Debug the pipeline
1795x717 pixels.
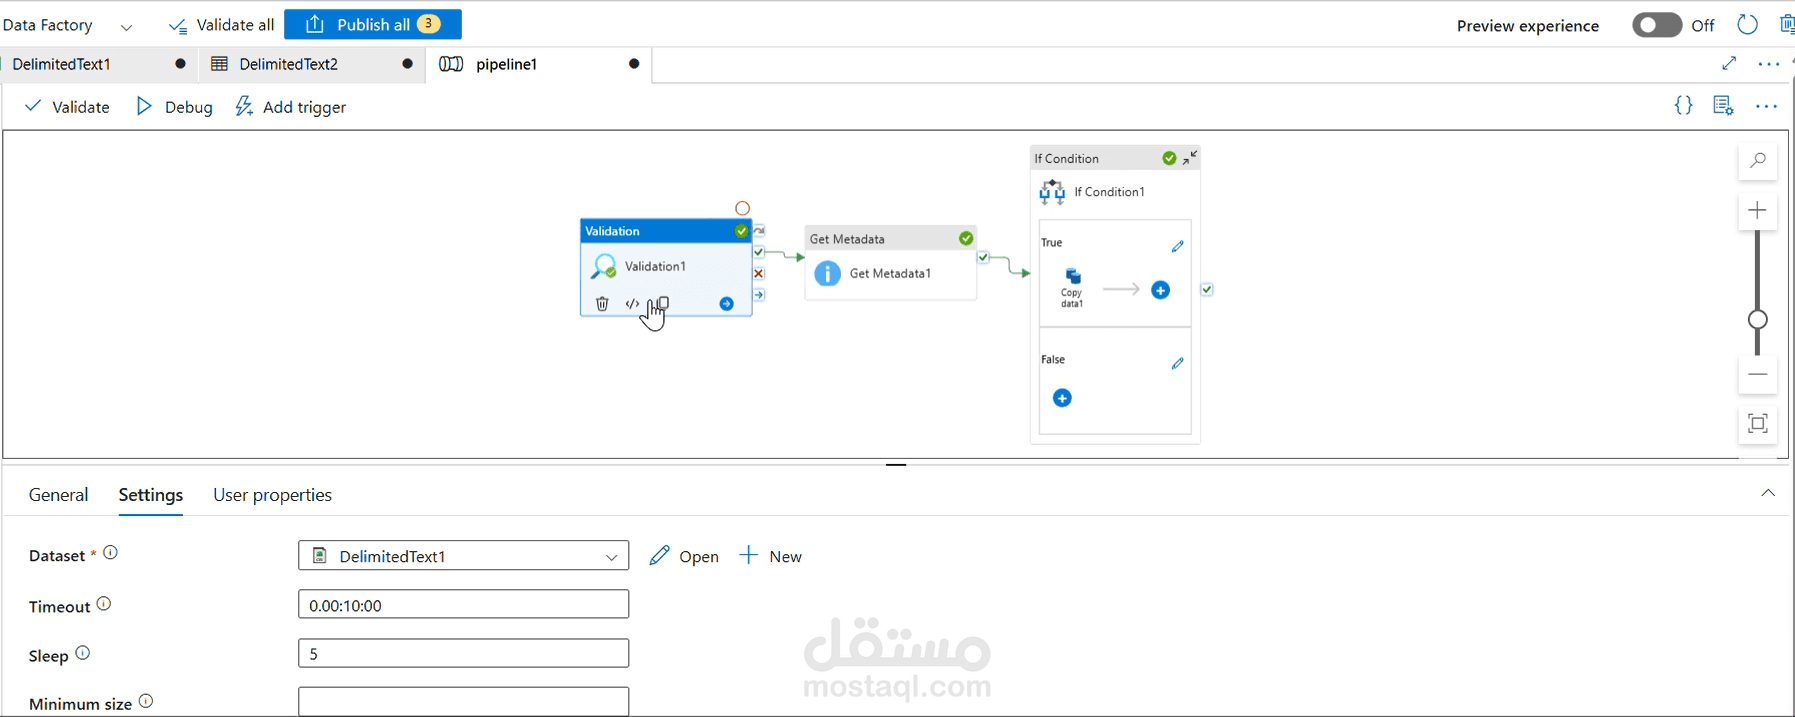[174, 107]
